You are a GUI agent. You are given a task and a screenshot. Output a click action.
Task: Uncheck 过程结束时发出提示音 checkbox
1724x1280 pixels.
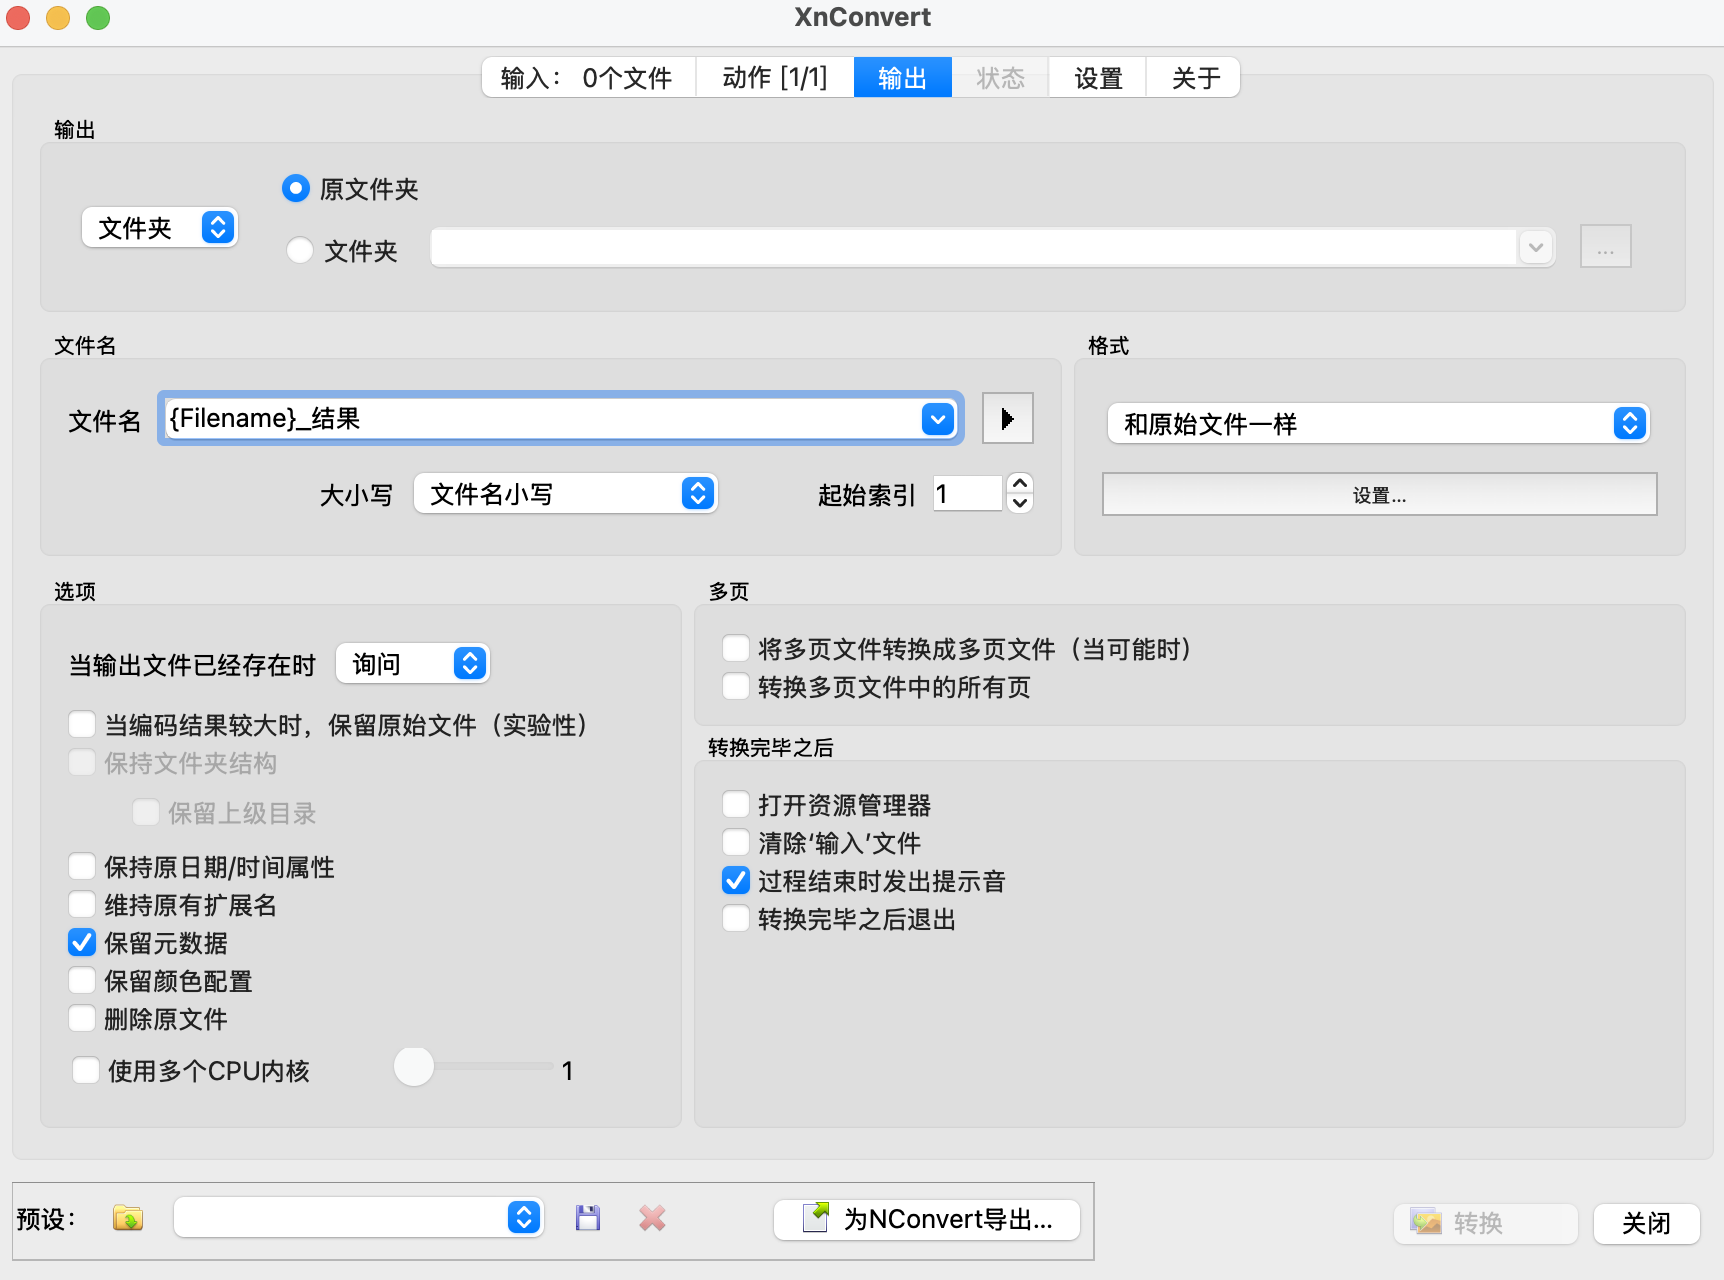(736, 880)
